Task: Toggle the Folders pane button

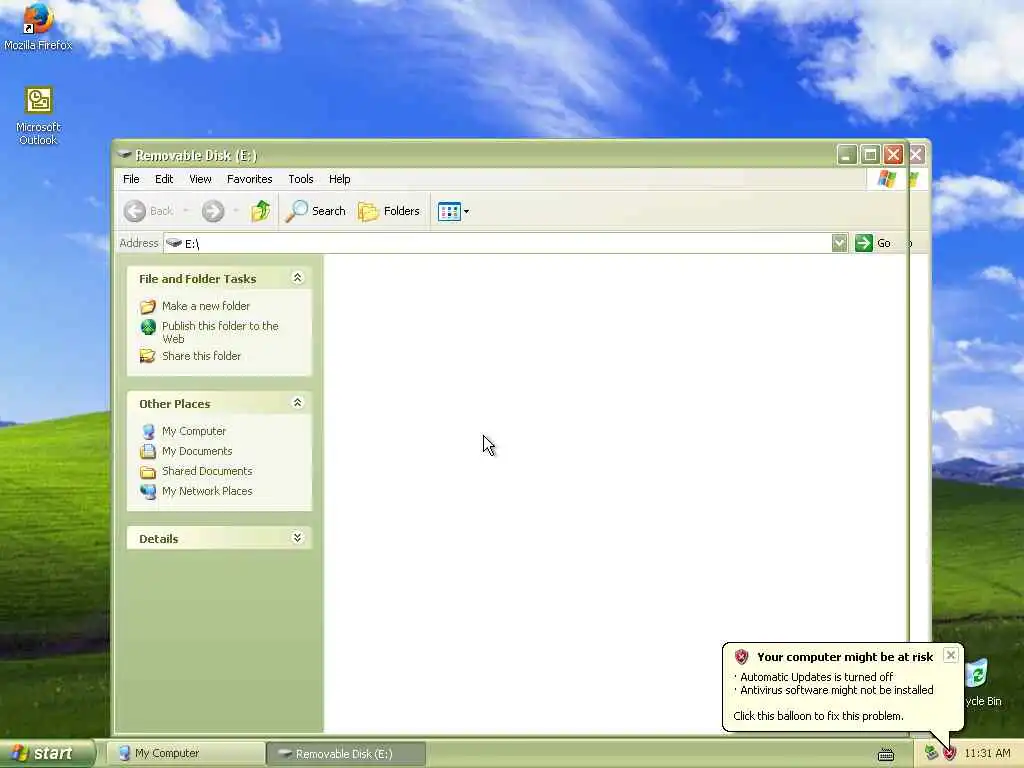Action: pos(389,211)
